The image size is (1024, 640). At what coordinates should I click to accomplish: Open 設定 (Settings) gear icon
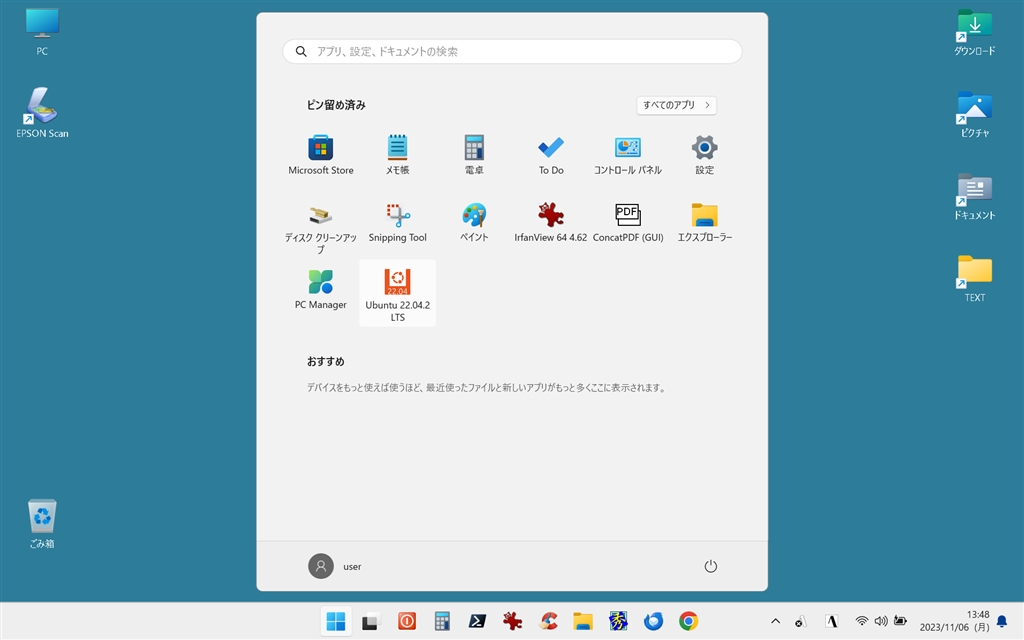click(x=704, y=155)
